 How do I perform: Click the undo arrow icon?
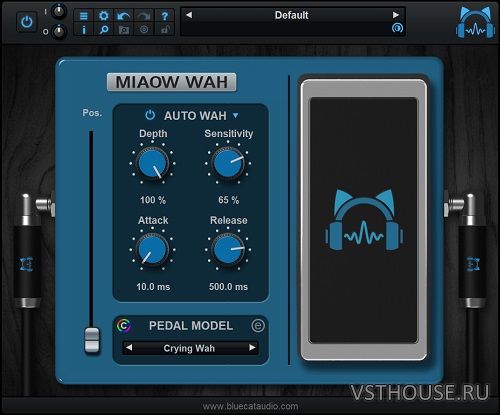[x=124, y=16]
